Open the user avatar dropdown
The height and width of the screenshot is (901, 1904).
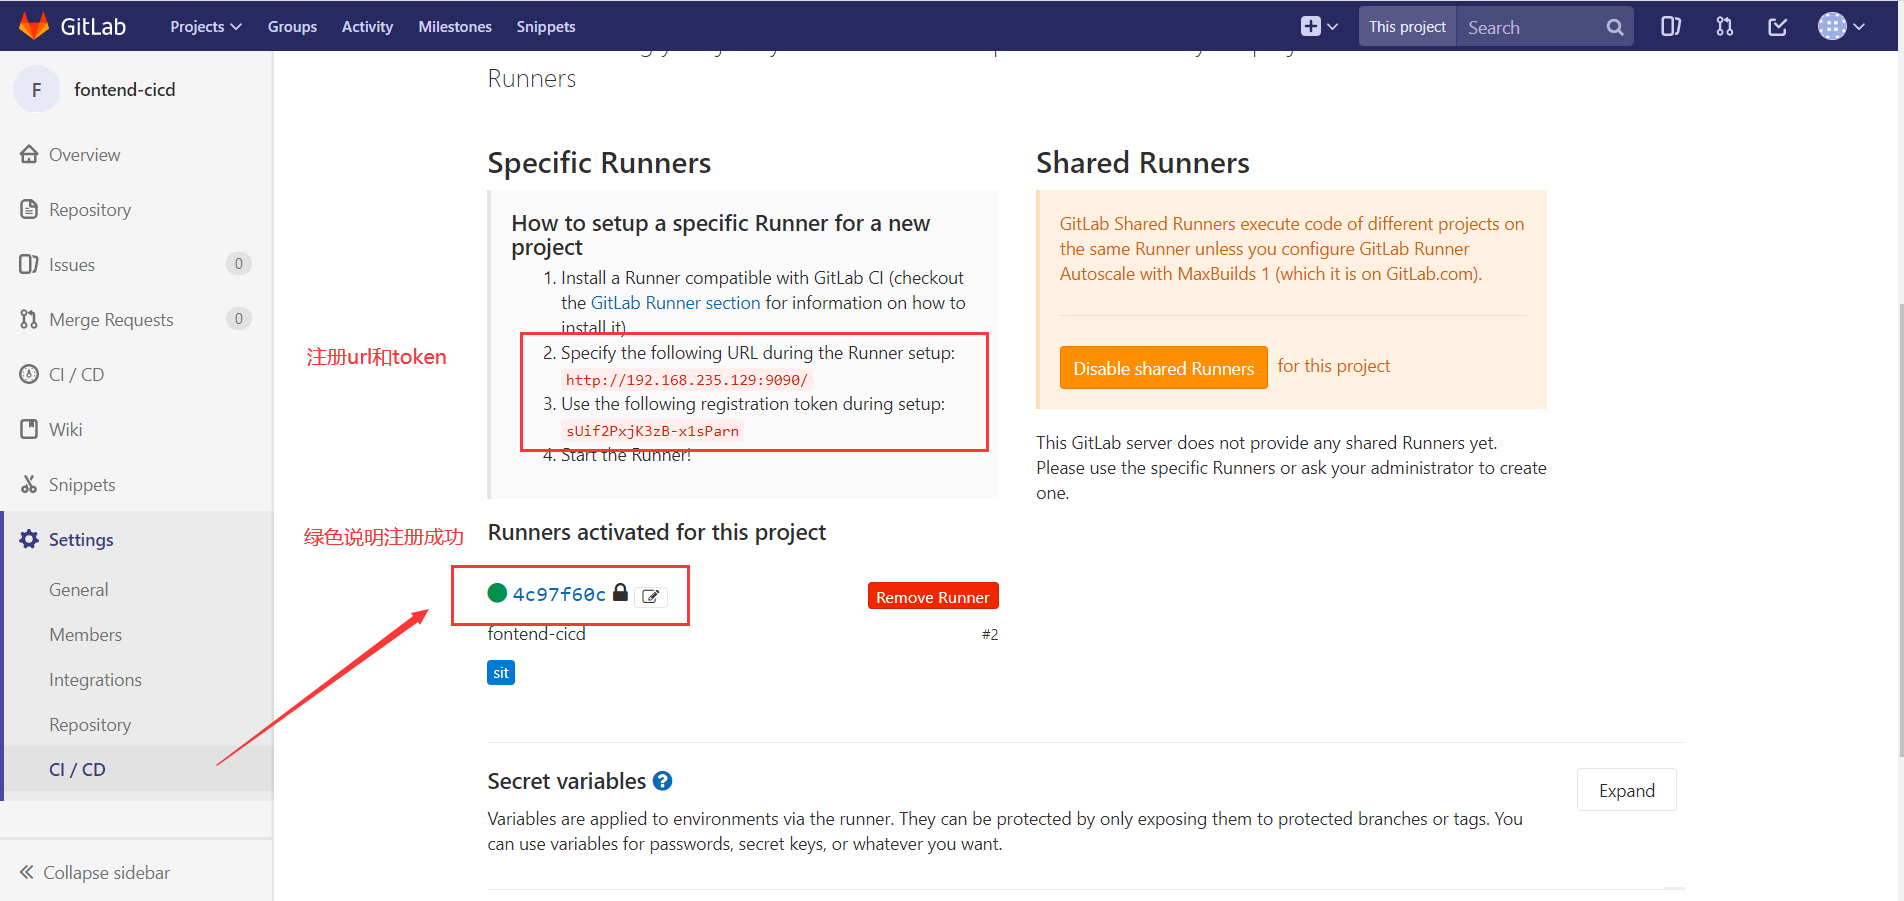(x=1841, y=27)
